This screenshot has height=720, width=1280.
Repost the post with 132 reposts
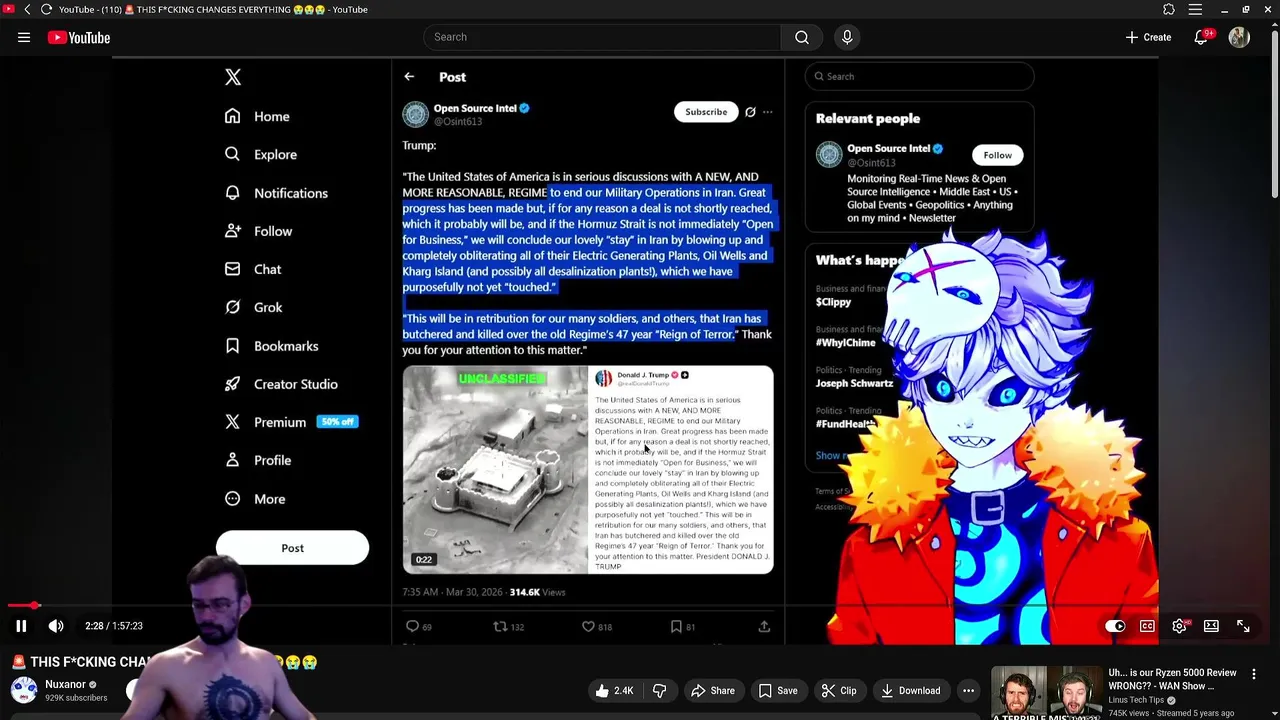coord(509,627)
